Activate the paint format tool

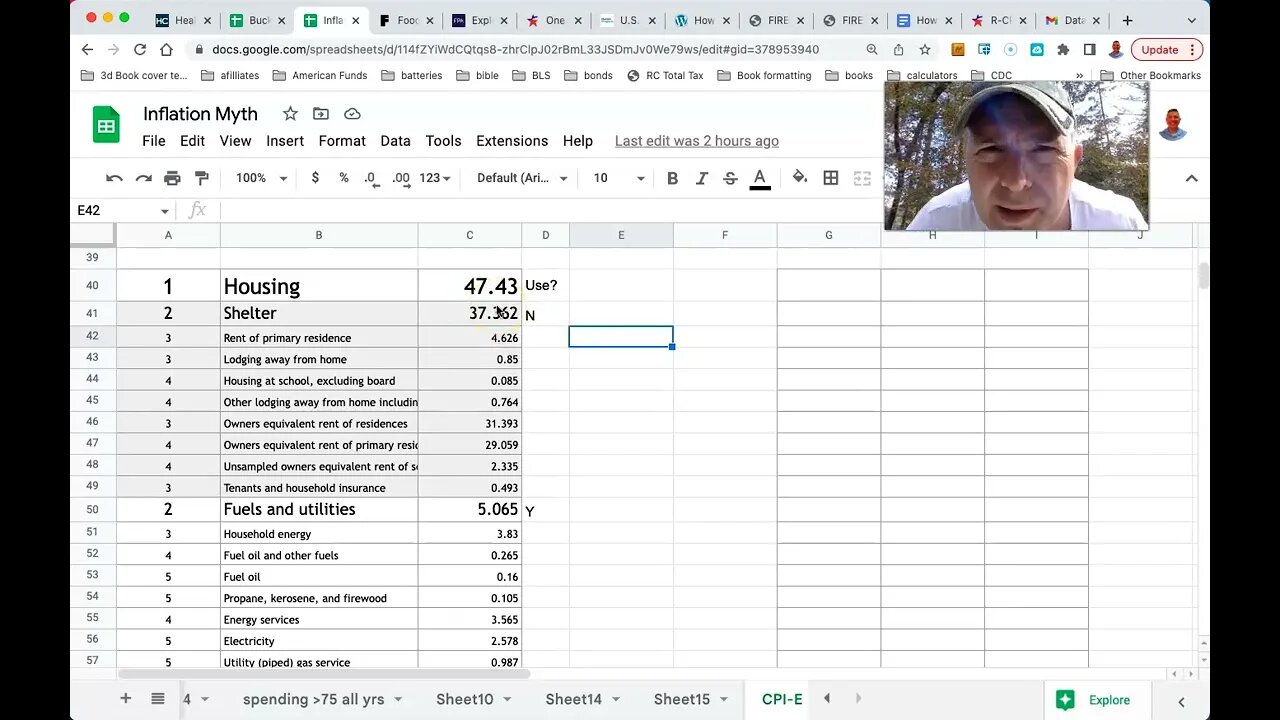(x=201, y=178)
